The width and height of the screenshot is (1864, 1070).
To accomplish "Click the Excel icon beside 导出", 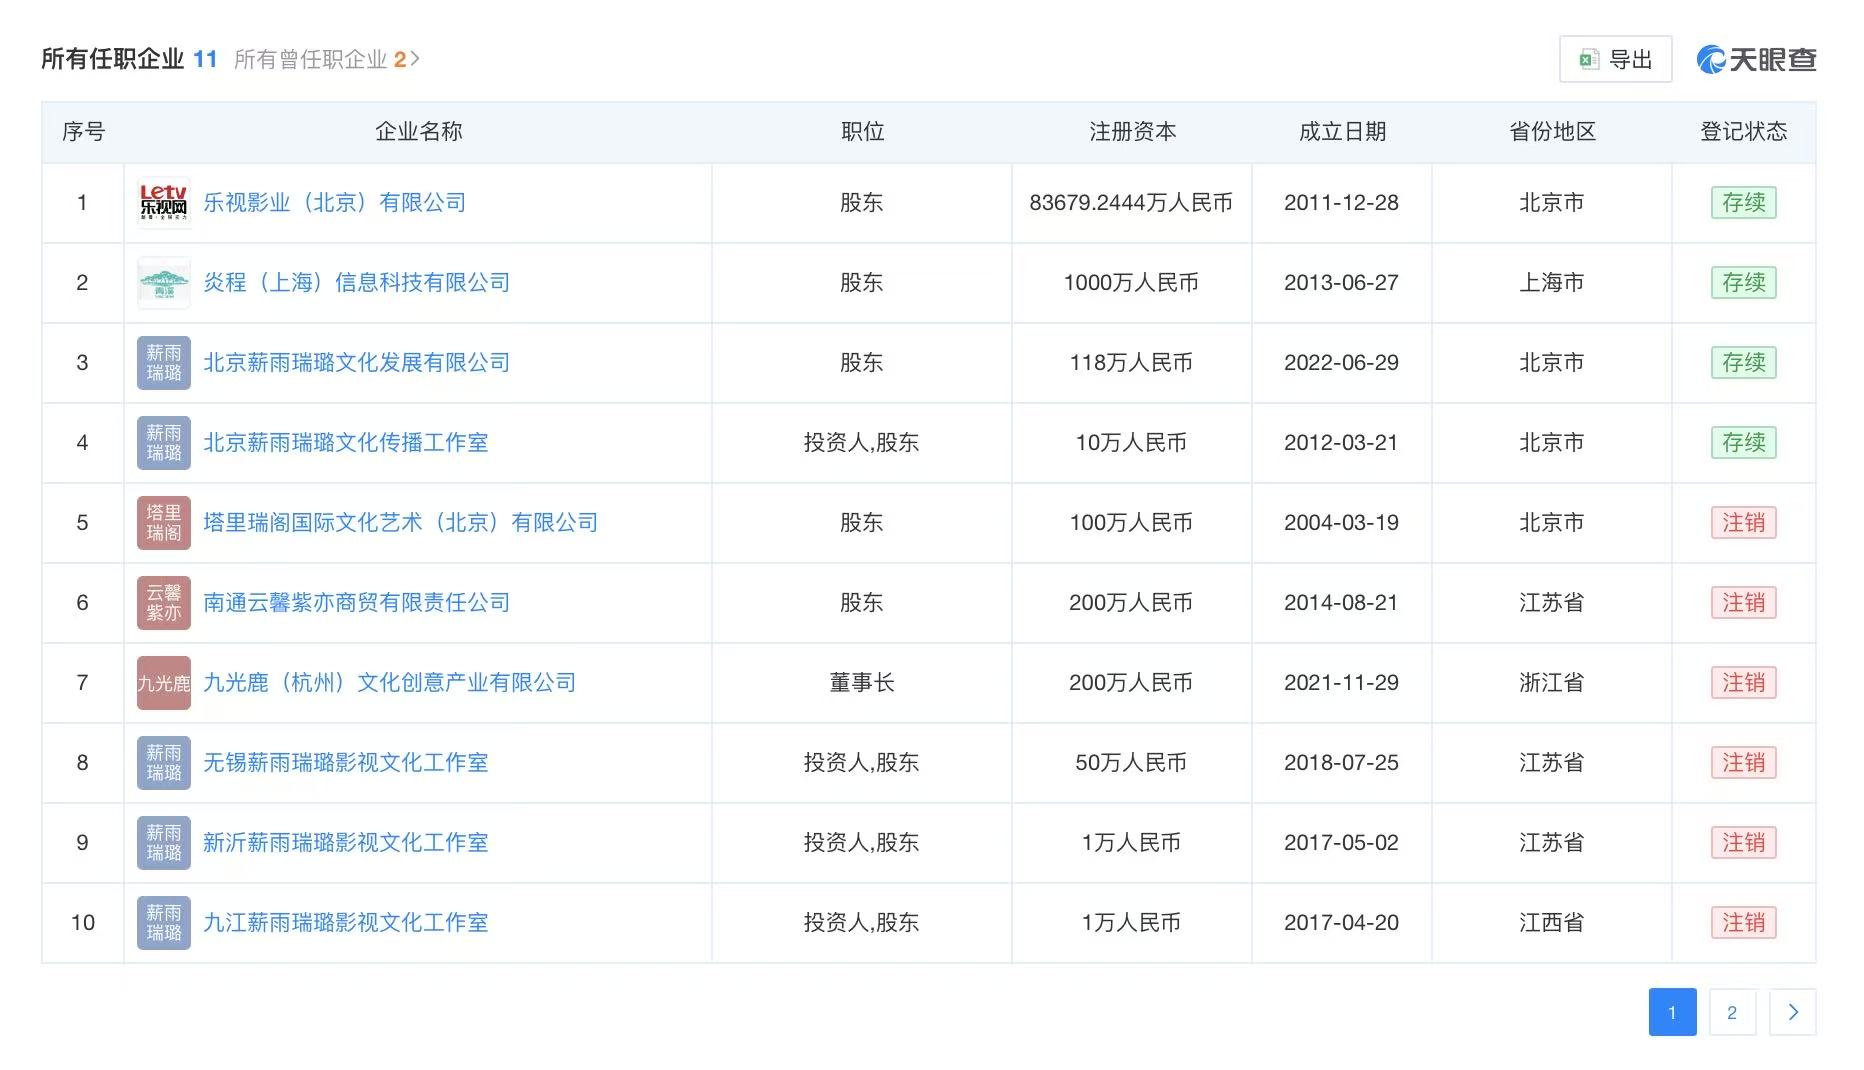I will [1589, 60].
